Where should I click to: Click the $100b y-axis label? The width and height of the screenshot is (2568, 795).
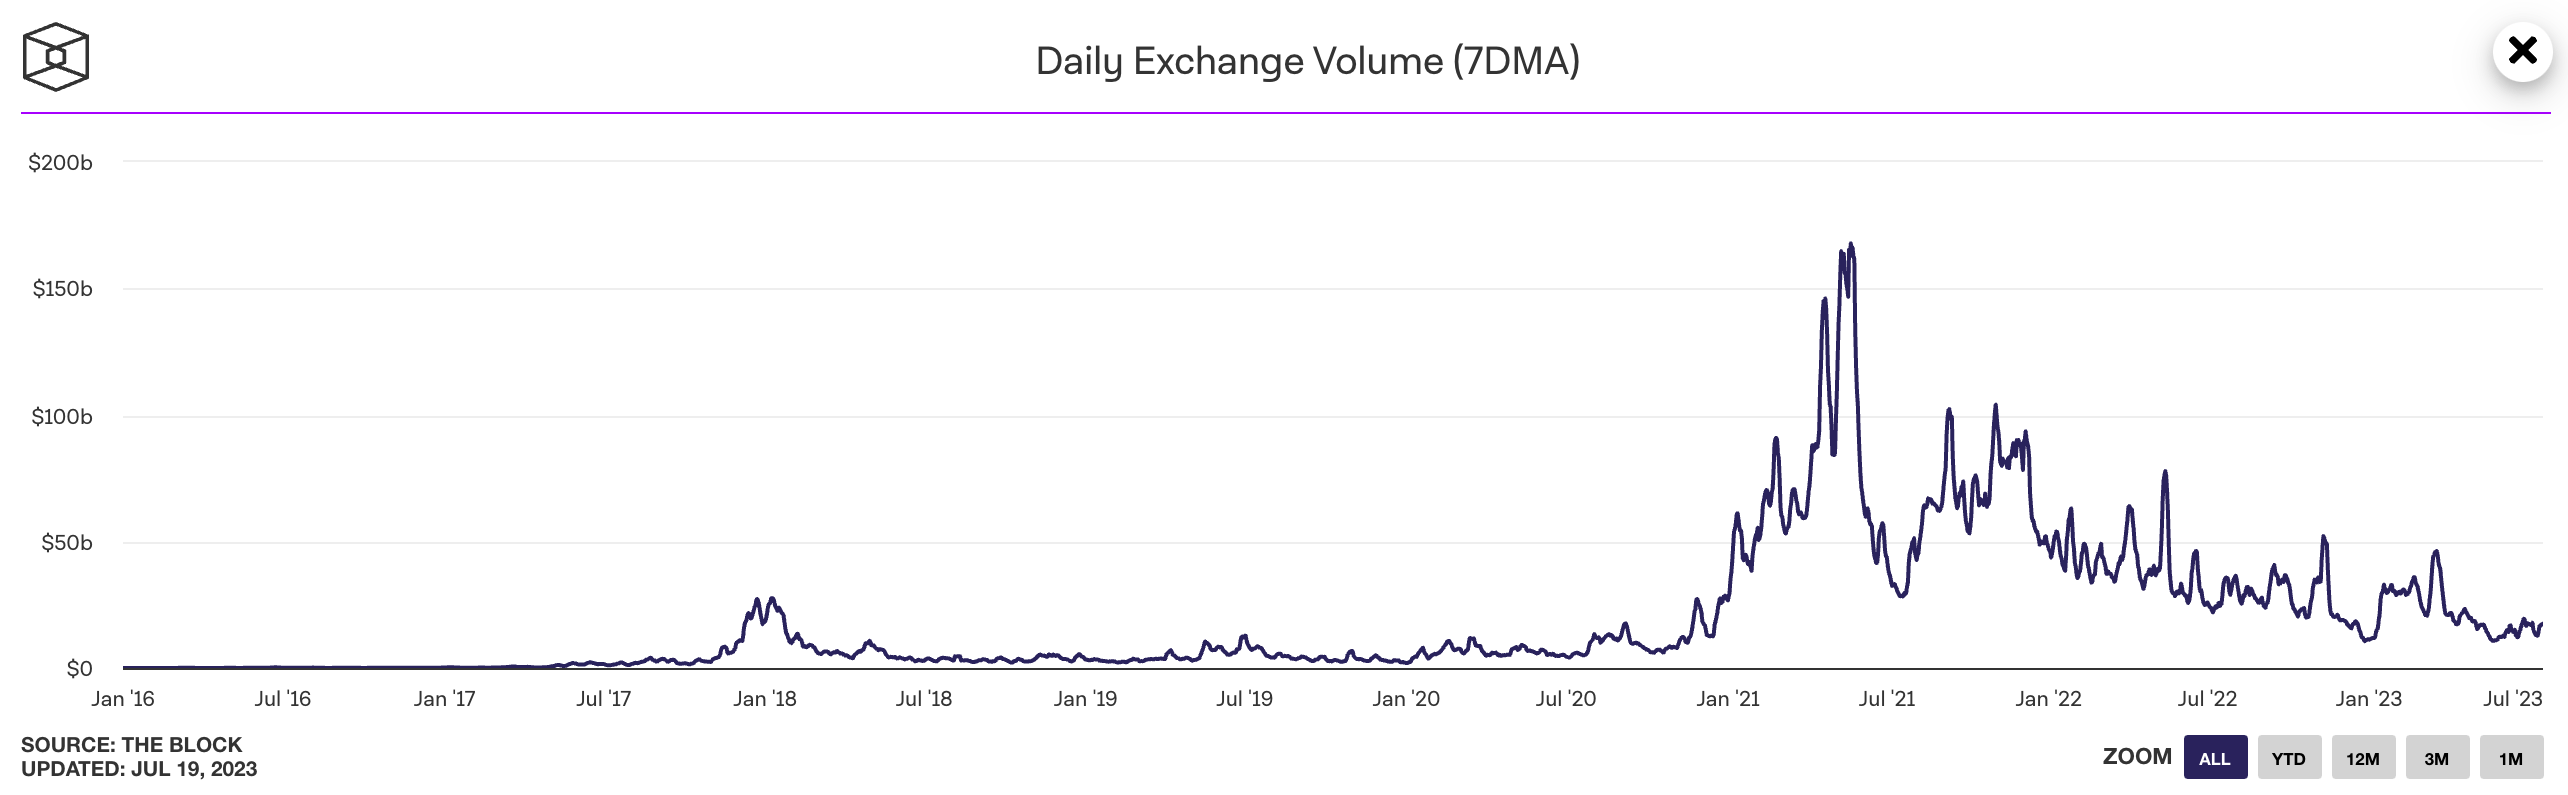[x=61, y=416]
